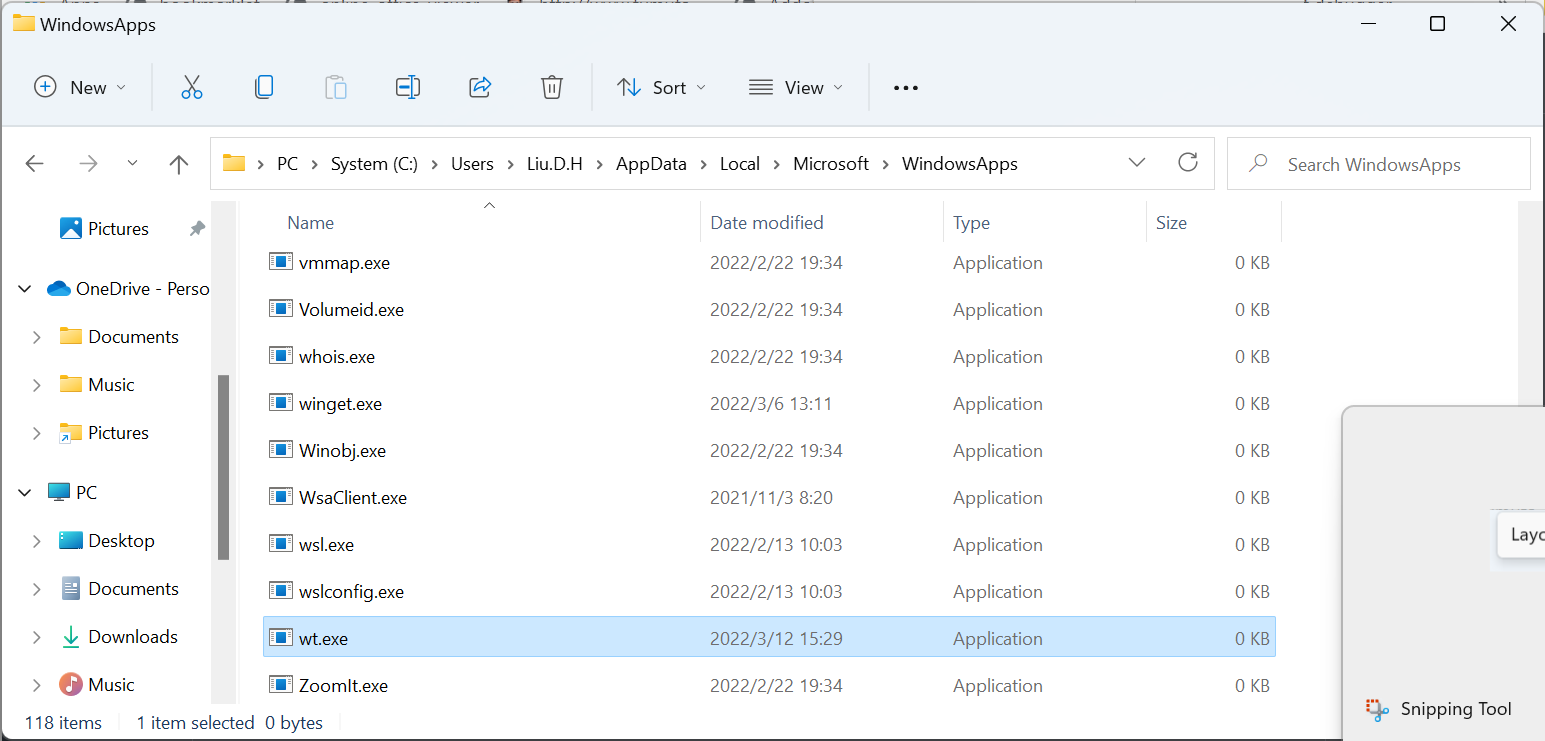Click the vmmap.exe file icon
1545x741 pixels.
click(x=280, y=262)
